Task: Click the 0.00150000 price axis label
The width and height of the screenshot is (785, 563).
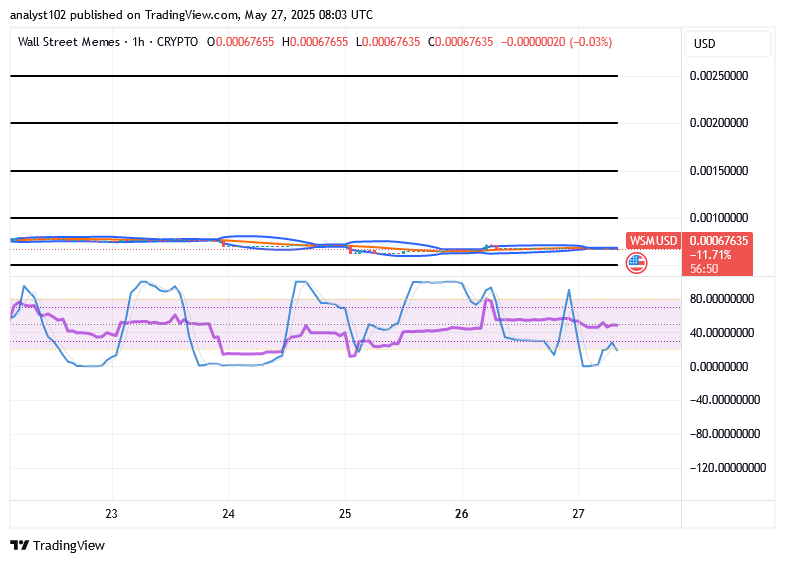Action: point(719,171)
